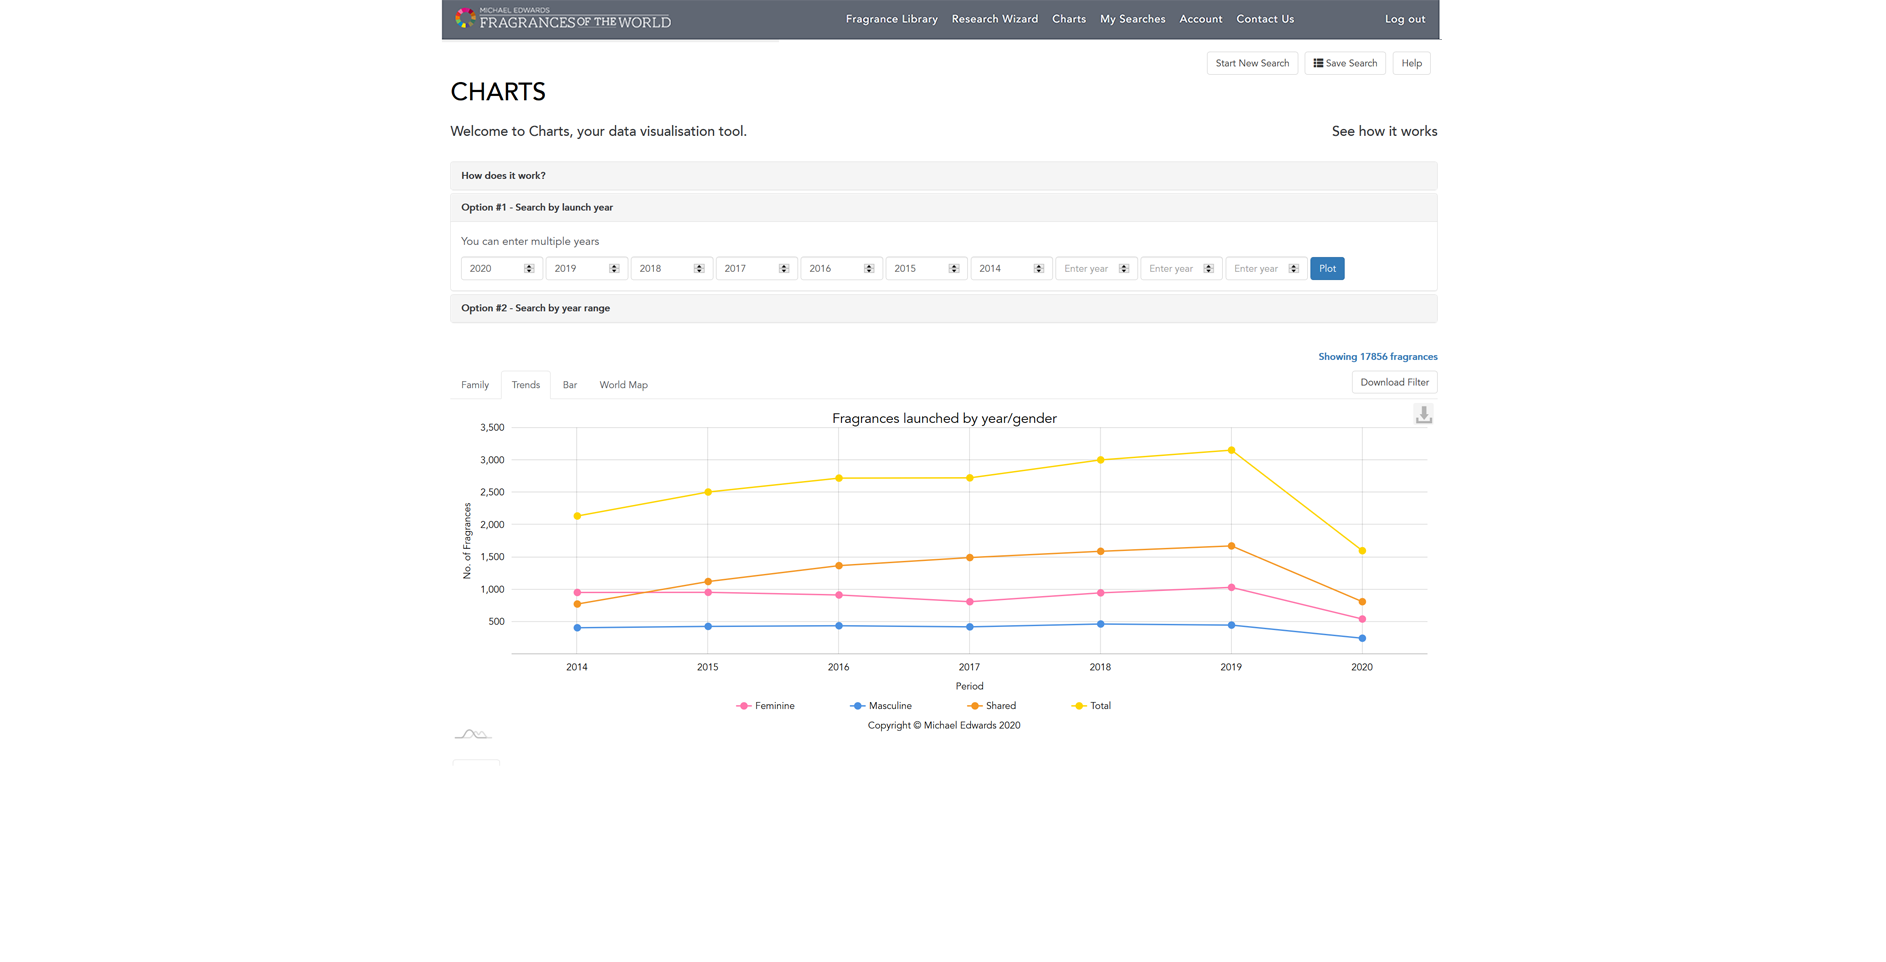The width and height of the screenshot is (1886, 962).
Task: Click the Download Filter button
Action: pyautogui.click(x=1394, y=382)
